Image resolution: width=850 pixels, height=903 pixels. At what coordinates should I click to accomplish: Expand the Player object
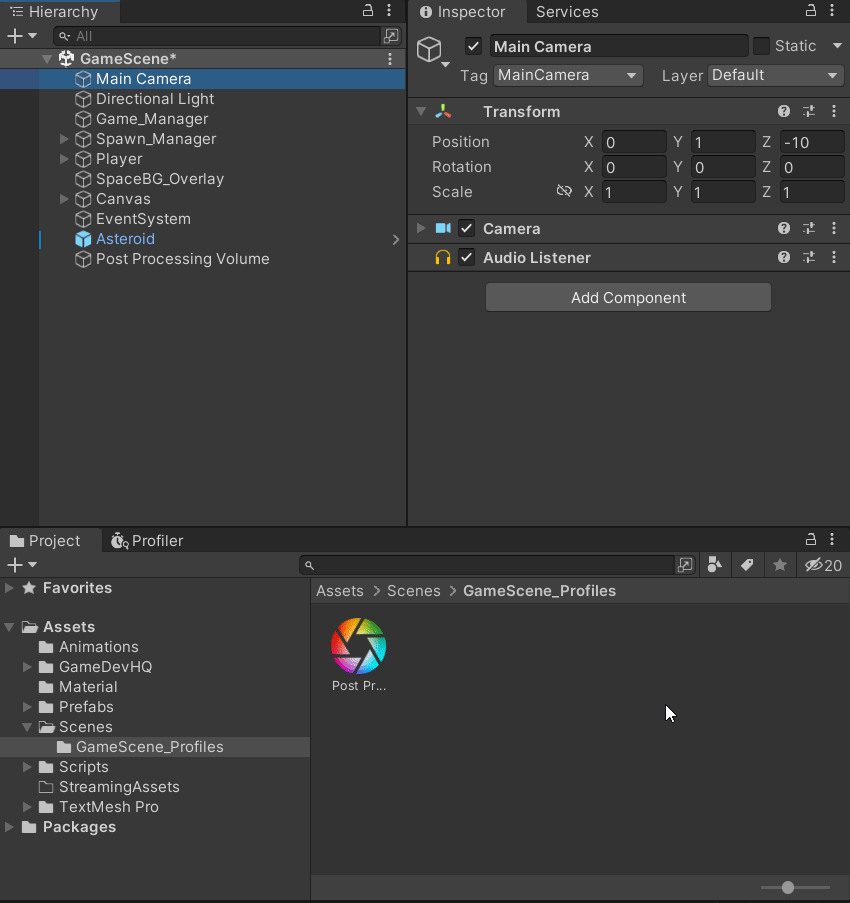(64, 159)
